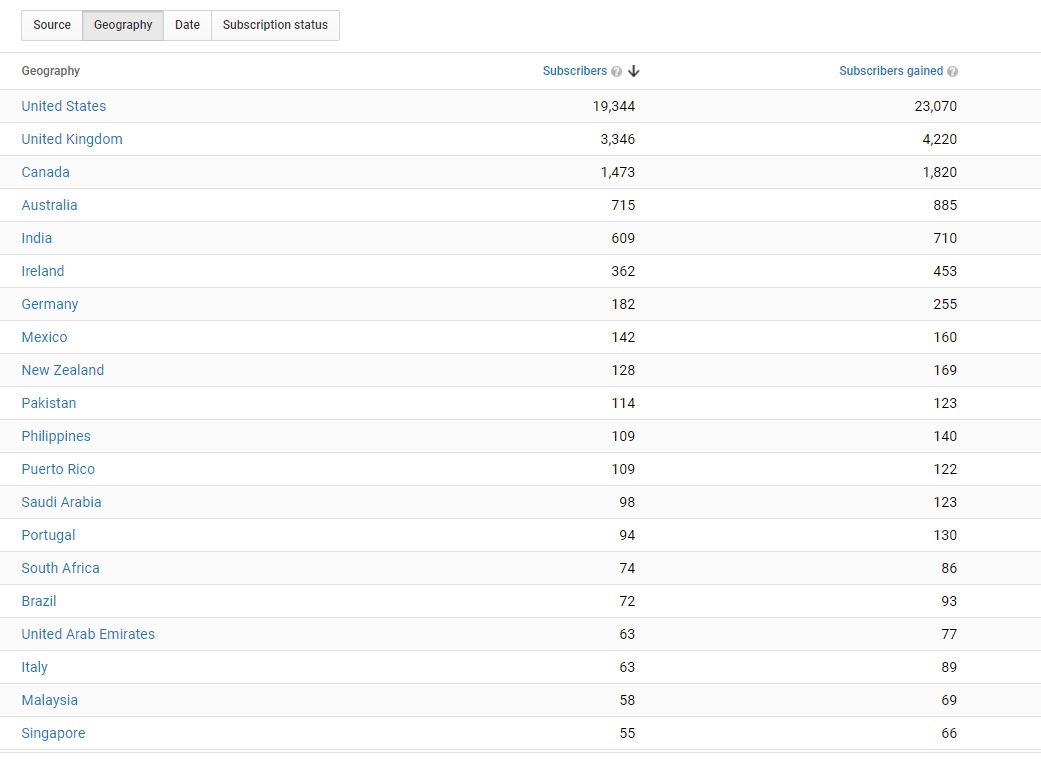Open help icon next to Subscribers gained

[952, 72]
